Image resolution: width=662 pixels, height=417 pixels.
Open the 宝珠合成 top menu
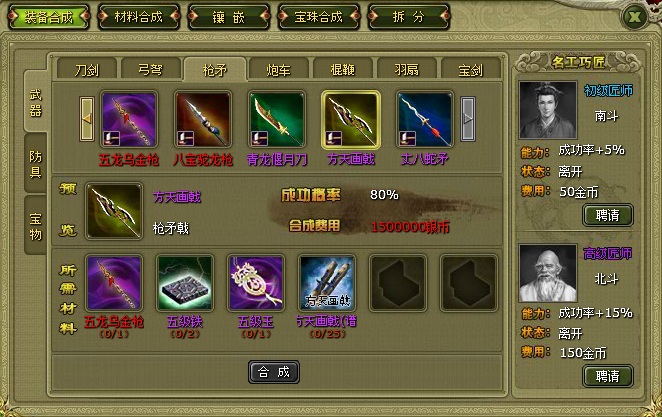[x=319, y=17]
